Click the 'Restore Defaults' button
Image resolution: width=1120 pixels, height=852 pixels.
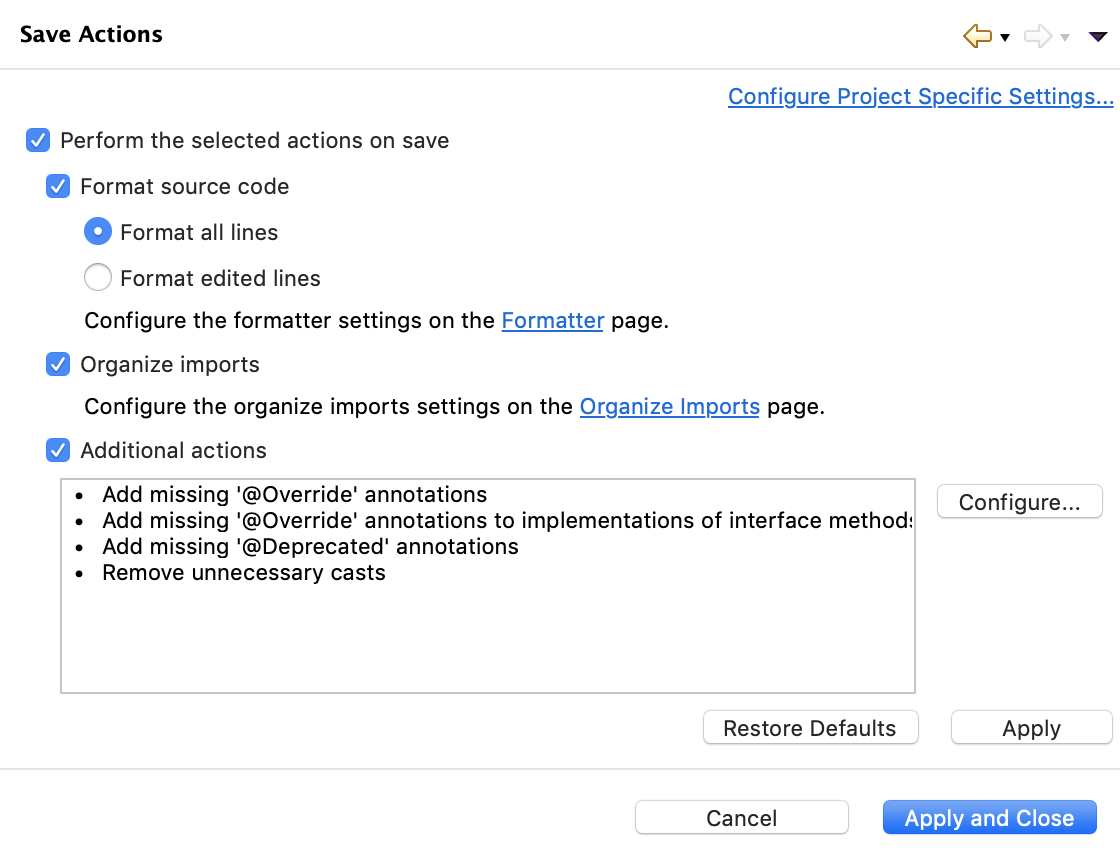click(810, 728)
